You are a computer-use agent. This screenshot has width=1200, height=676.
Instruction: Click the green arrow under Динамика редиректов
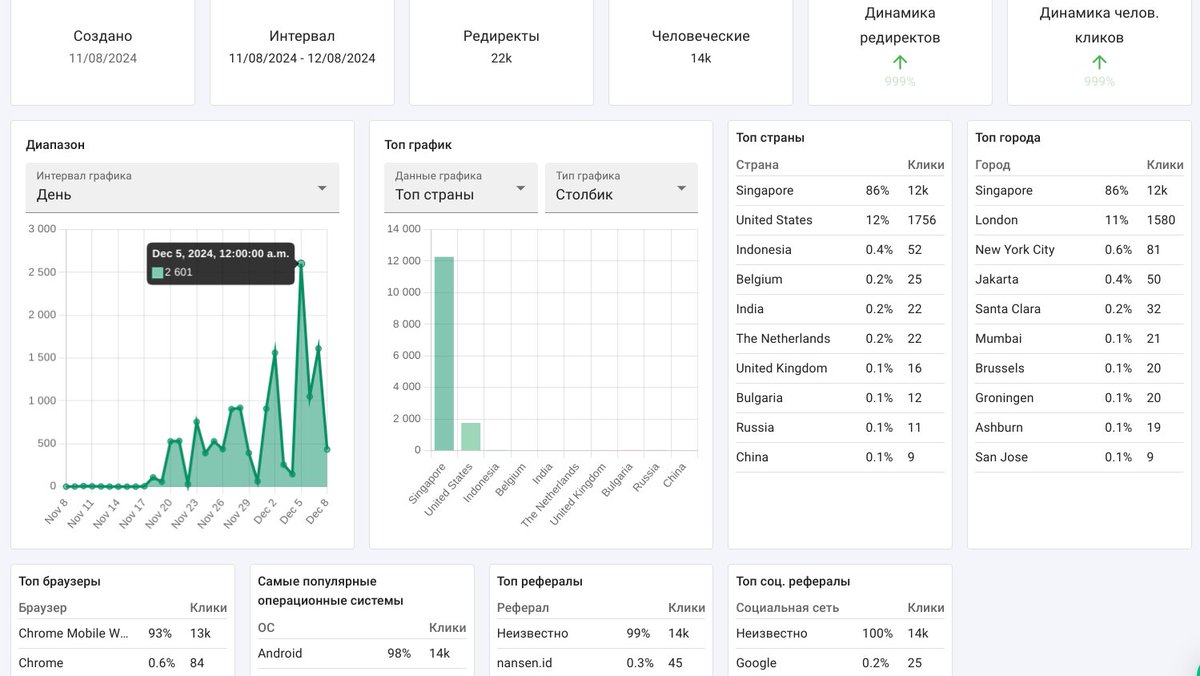point(900,62)
